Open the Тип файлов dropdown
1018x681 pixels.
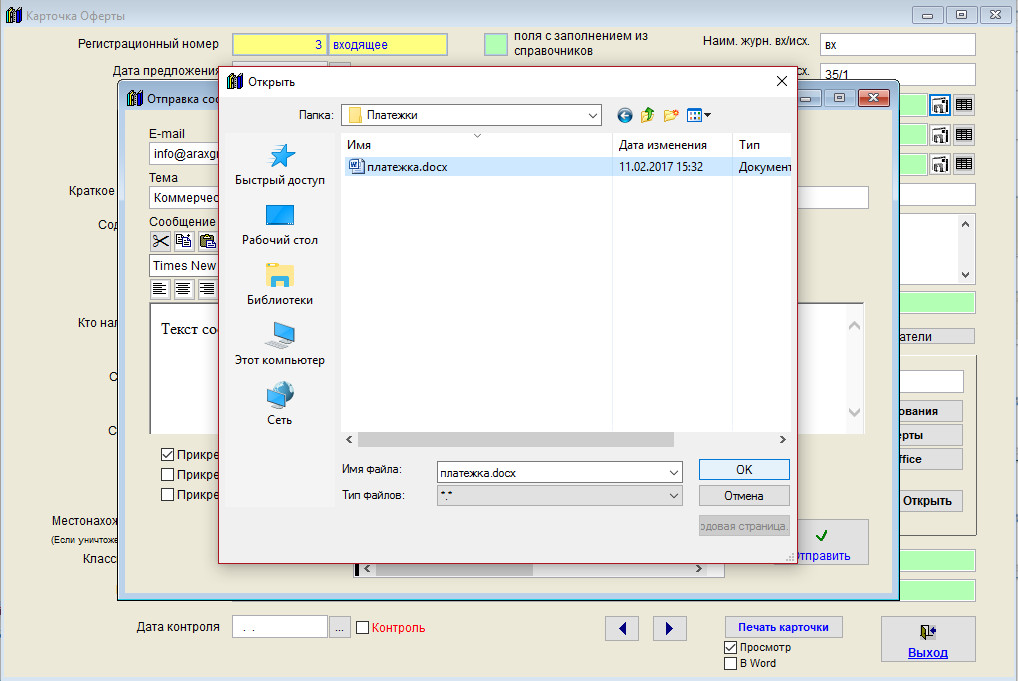pos(560,495)
